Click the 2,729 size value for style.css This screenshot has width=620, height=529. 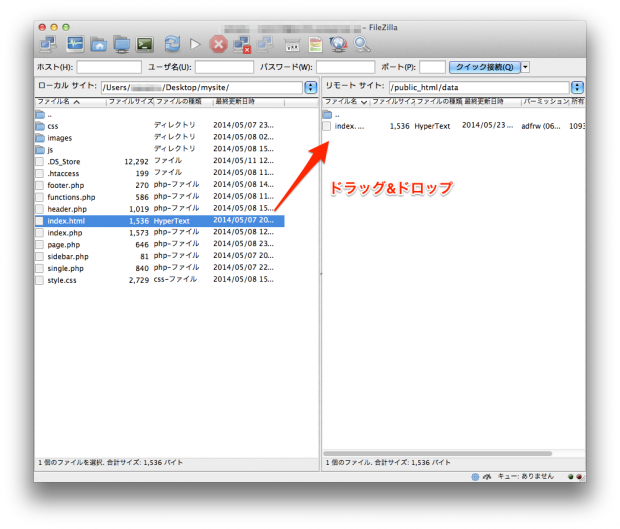coord(139,280)
